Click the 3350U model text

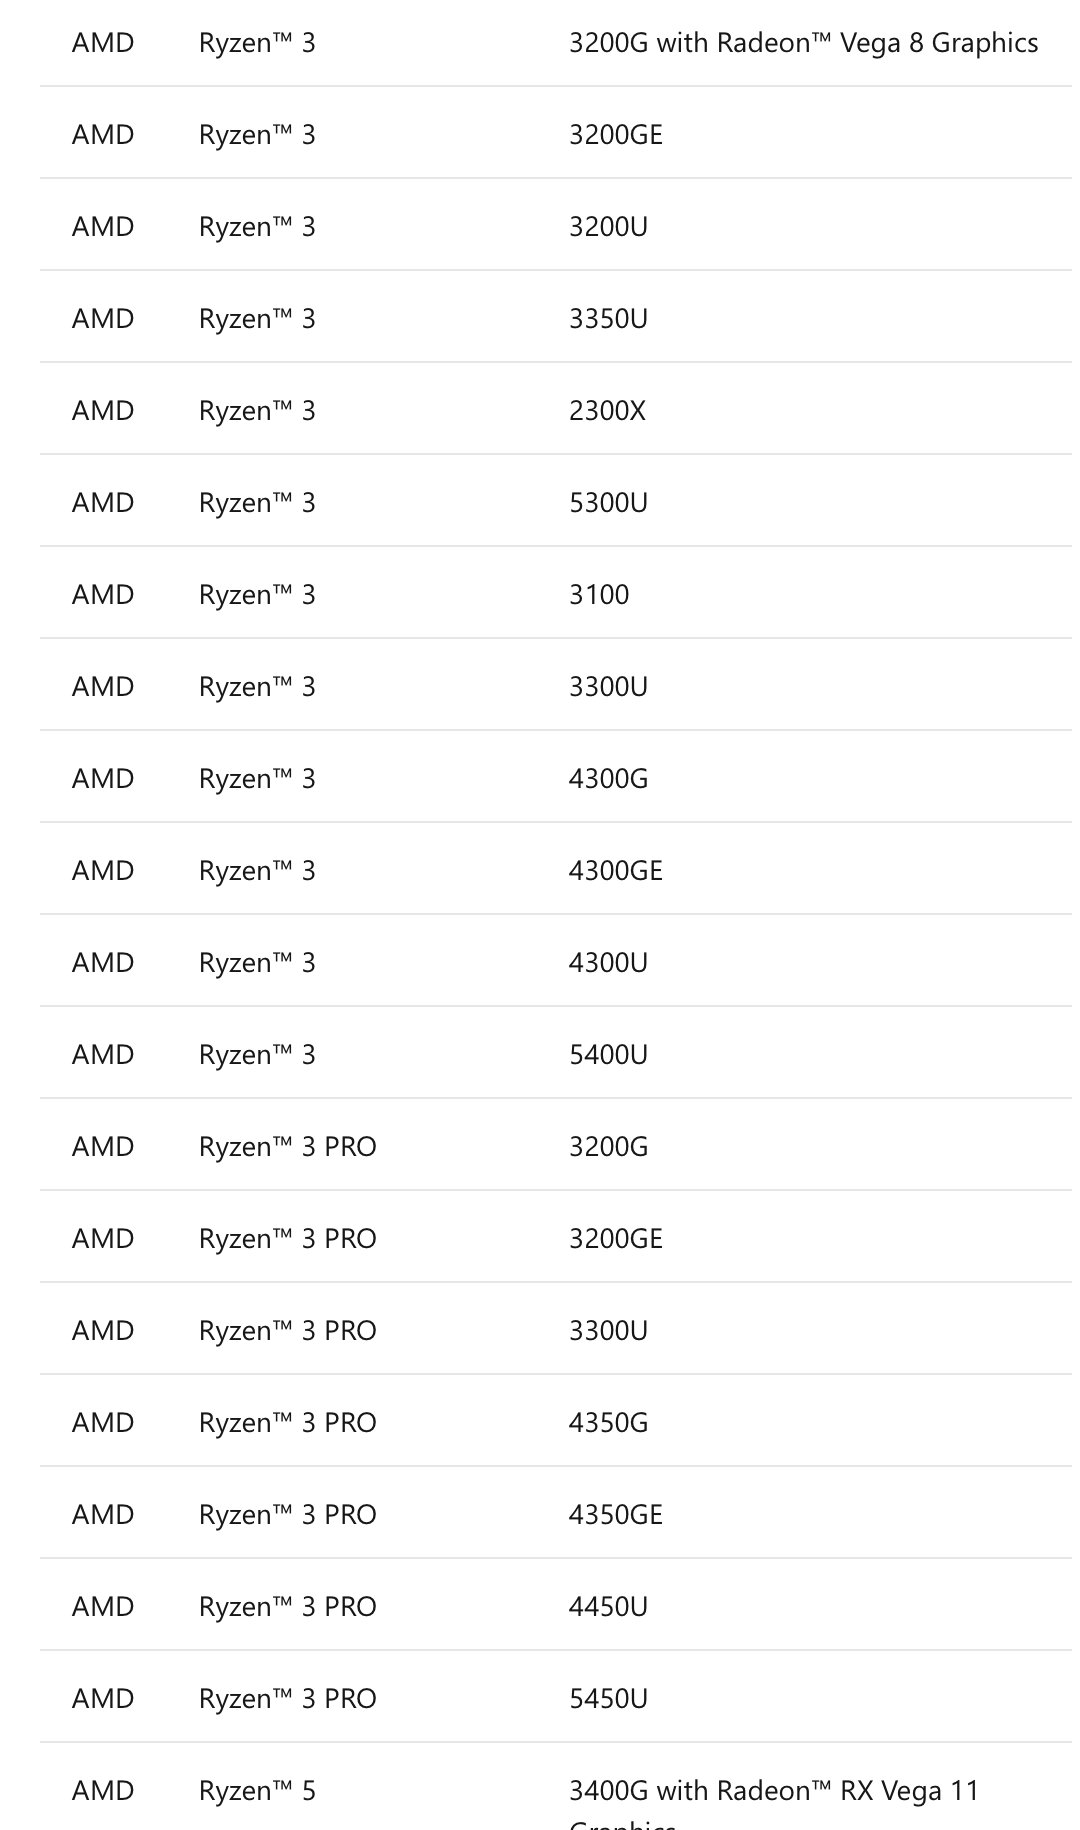608,319
